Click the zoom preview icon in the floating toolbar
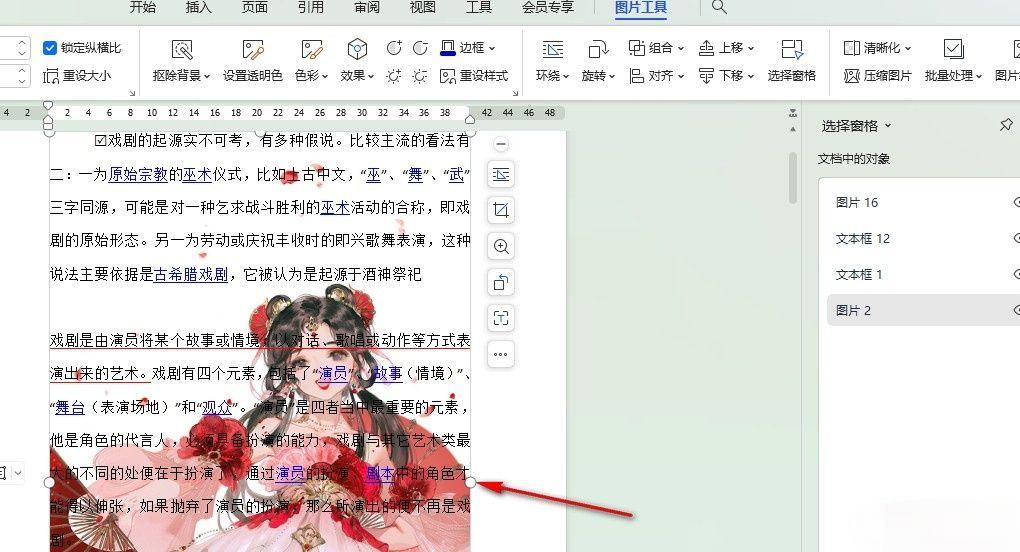1020x552 pixels. pyautogui.click(x=501, y=246)
